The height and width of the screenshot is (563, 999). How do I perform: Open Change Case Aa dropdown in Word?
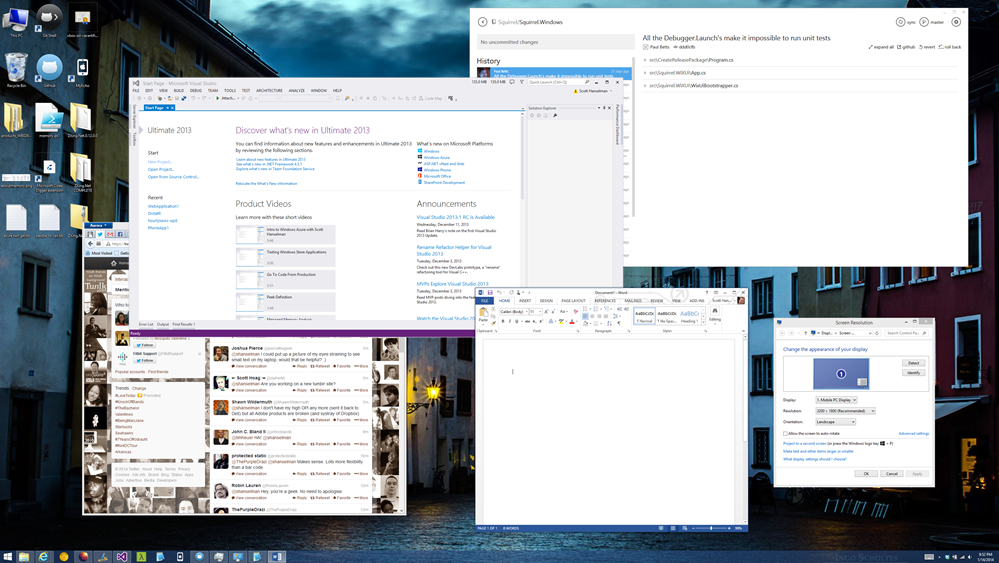tap(563, 311)
